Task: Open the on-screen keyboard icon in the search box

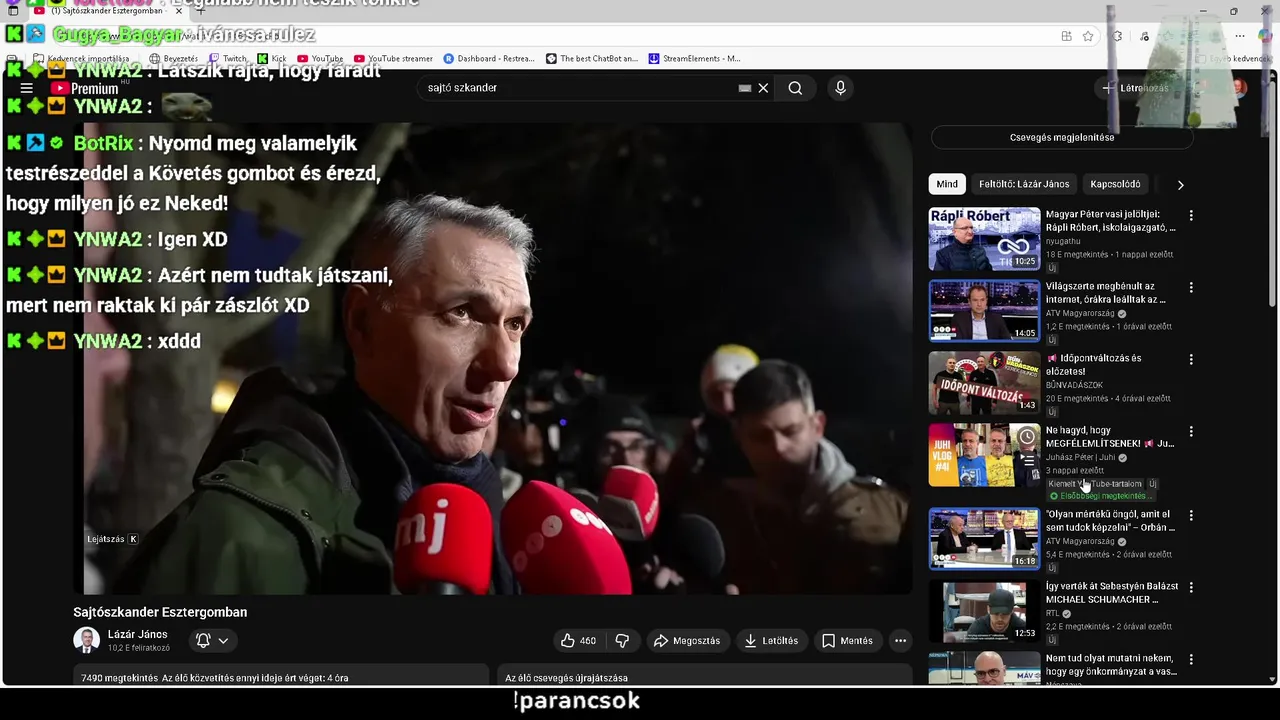Action: pos(745,88)
